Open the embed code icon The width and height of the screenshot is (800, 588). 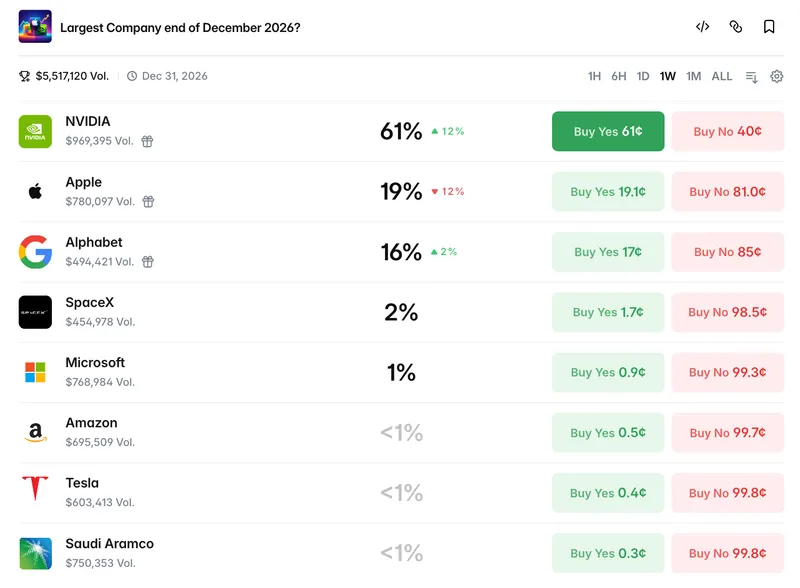pos(703,27)
